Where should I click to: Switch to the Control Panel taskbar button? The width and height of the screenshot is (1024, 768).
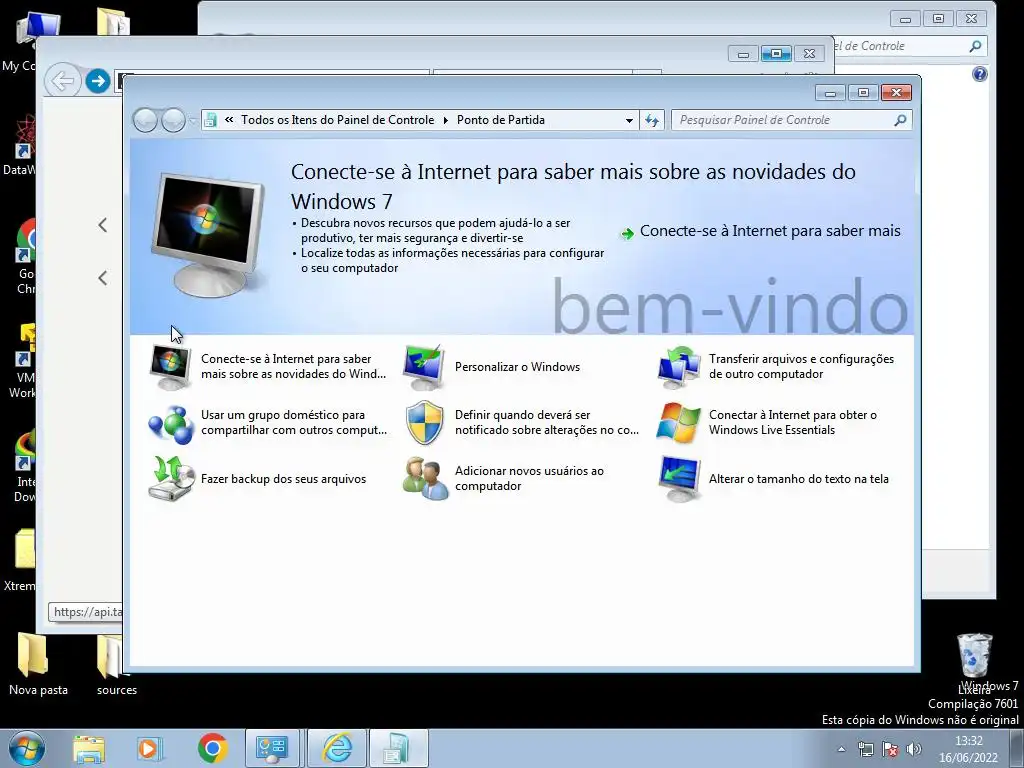[272, 749]
